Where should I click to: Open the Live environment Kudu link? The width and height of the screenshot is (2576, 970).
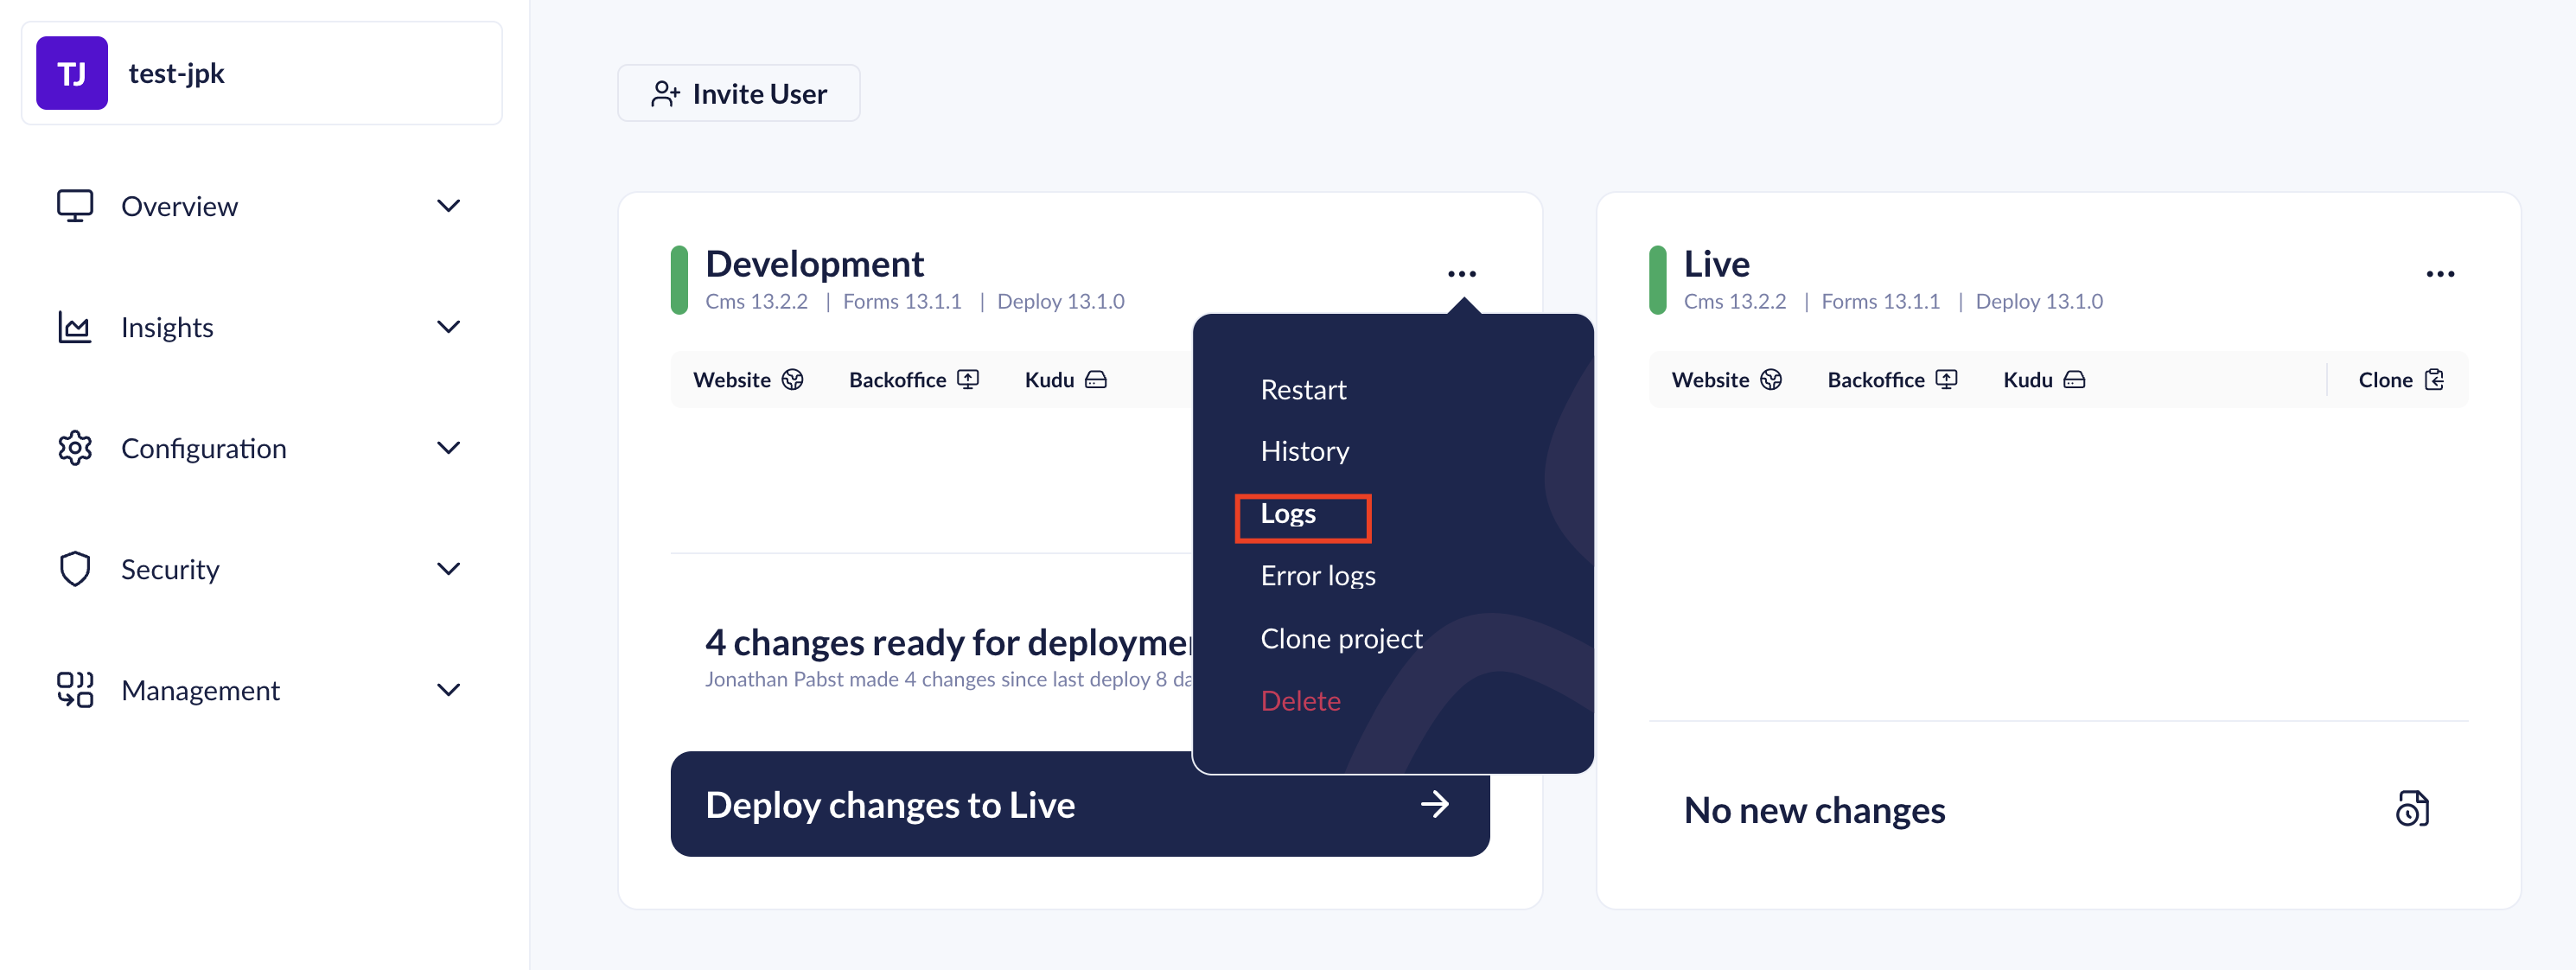click(x=2042, y=380)
